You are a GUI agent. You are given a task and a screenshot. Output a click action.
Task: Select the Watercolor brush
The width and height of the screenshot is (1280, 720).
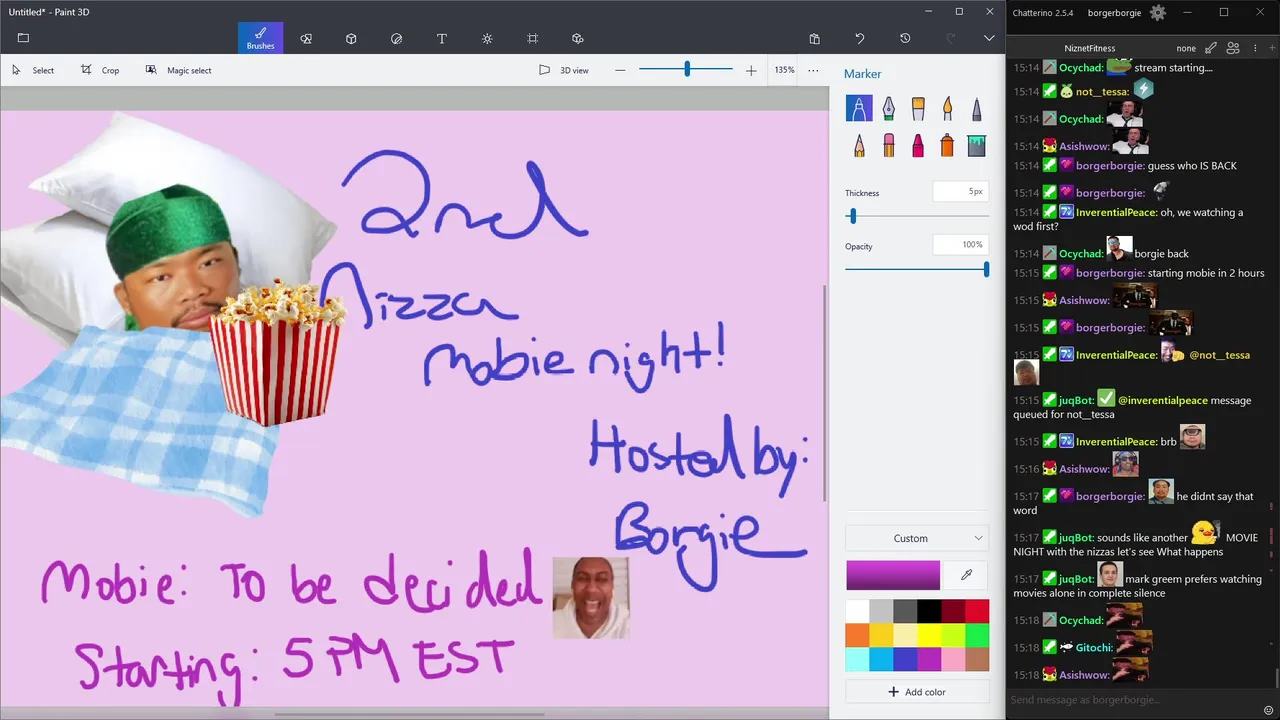point(947,108)
